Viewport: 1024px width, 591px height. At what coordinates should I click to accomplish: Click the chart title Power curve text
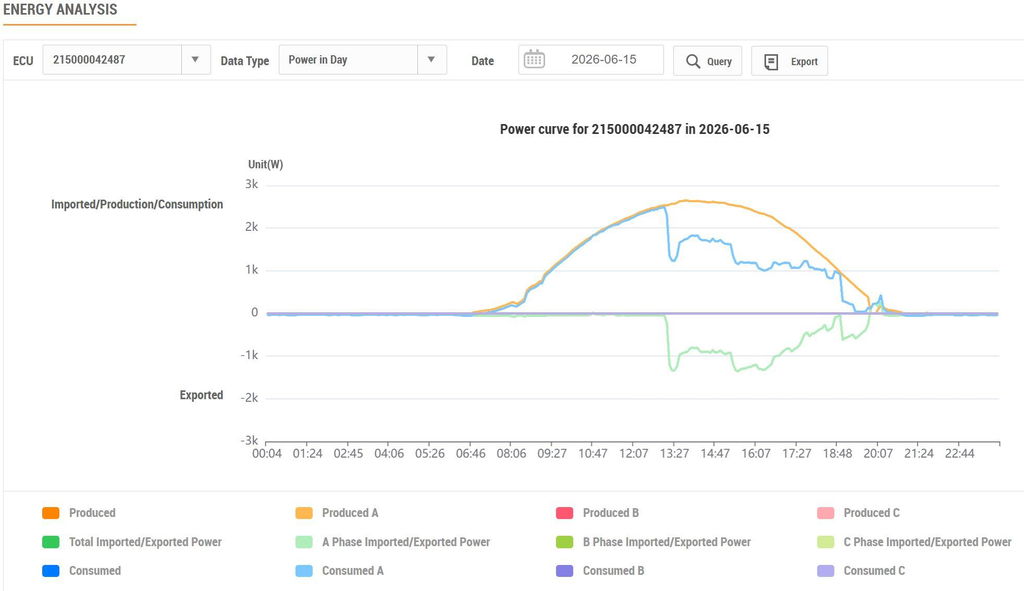[635, 129]
